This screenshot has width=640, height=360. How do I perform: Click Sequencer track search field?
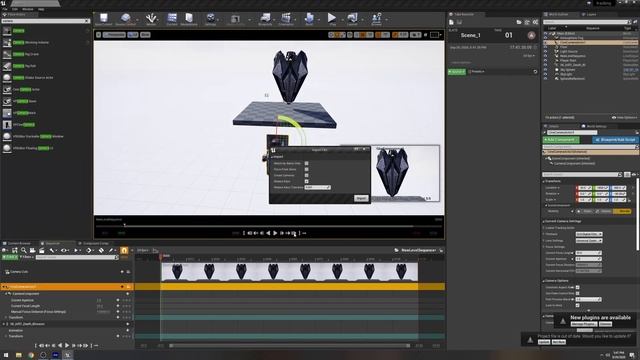click(77, 257)
